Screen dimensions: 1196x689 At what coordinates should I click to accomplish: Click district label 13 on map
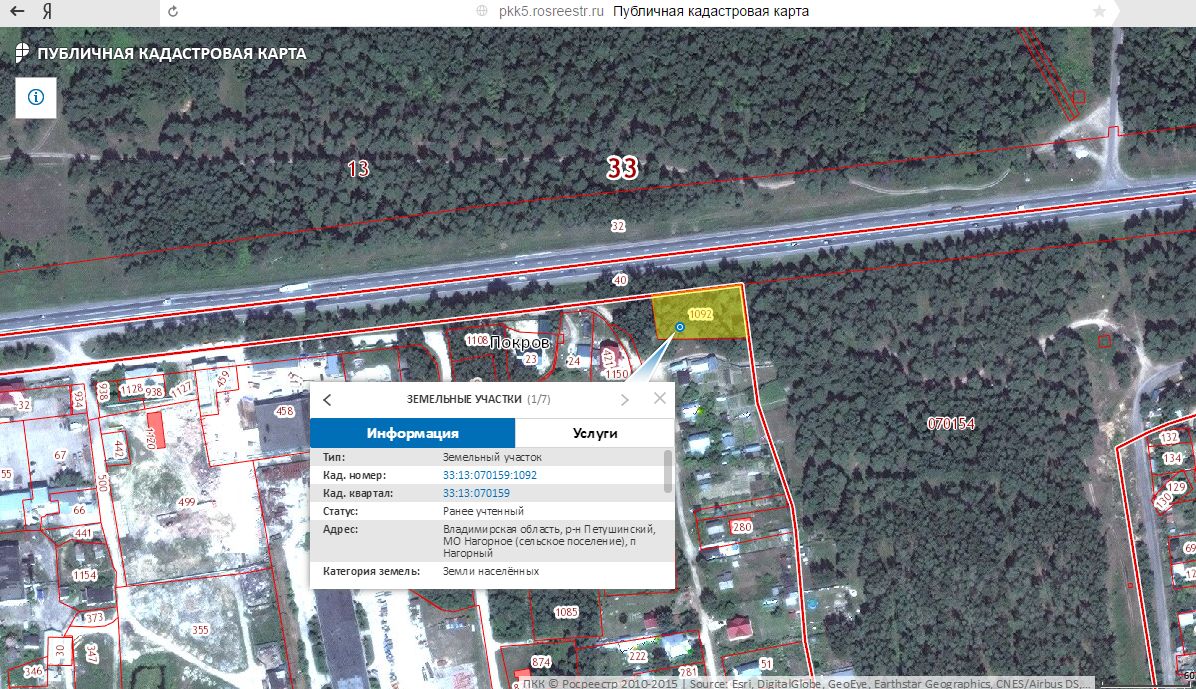(x=358, y=168)
